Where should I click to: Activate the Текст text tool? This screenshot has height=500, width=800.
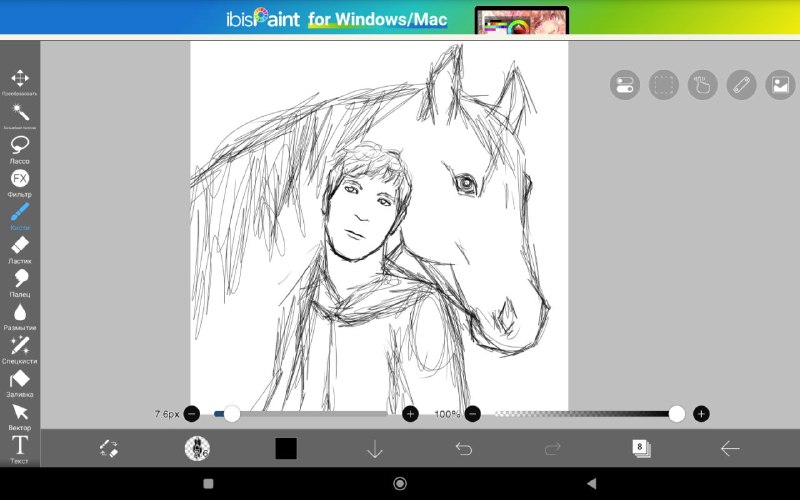click(x=20, y=449)
